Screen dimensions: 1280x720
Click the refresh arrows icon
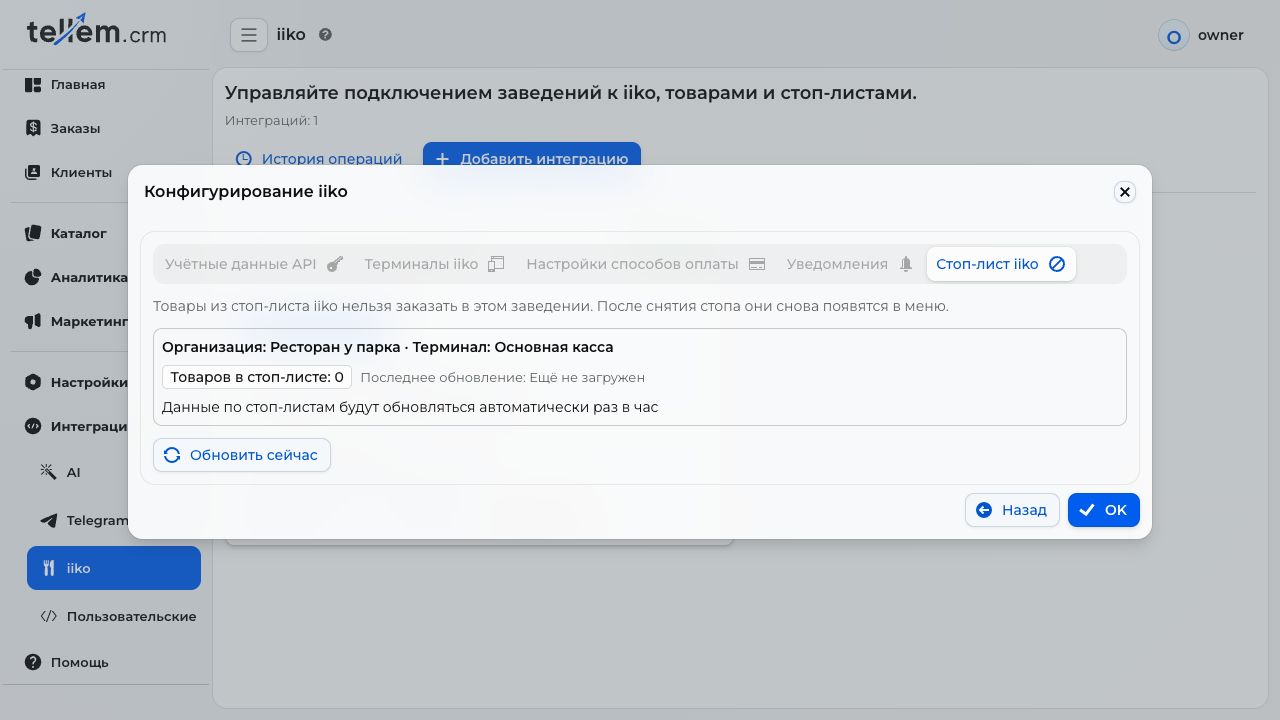point(172,455)
